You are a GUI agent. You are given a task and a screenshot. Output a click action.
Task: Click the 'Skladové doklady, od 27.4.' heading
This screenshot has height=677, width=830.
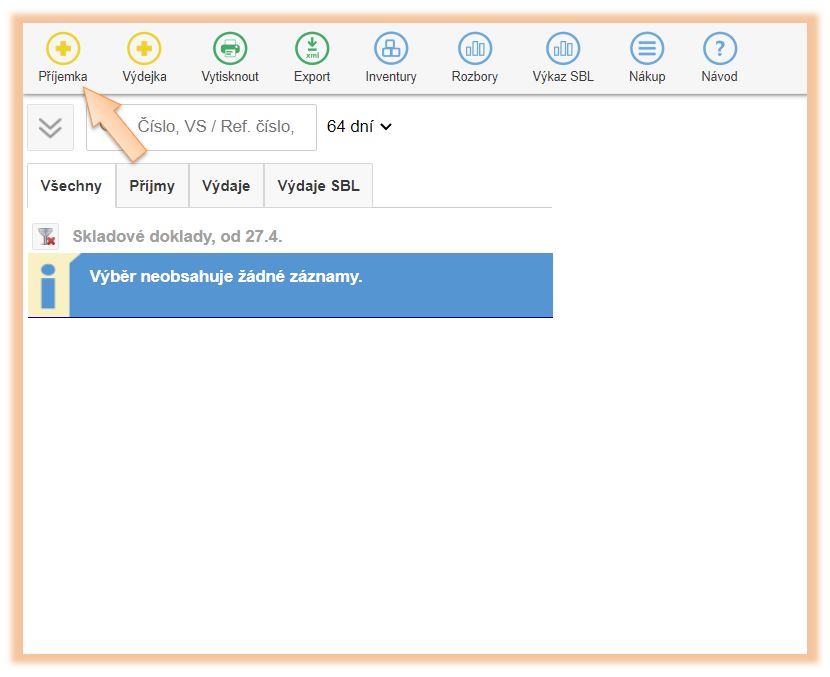click(x=177, y=237)
